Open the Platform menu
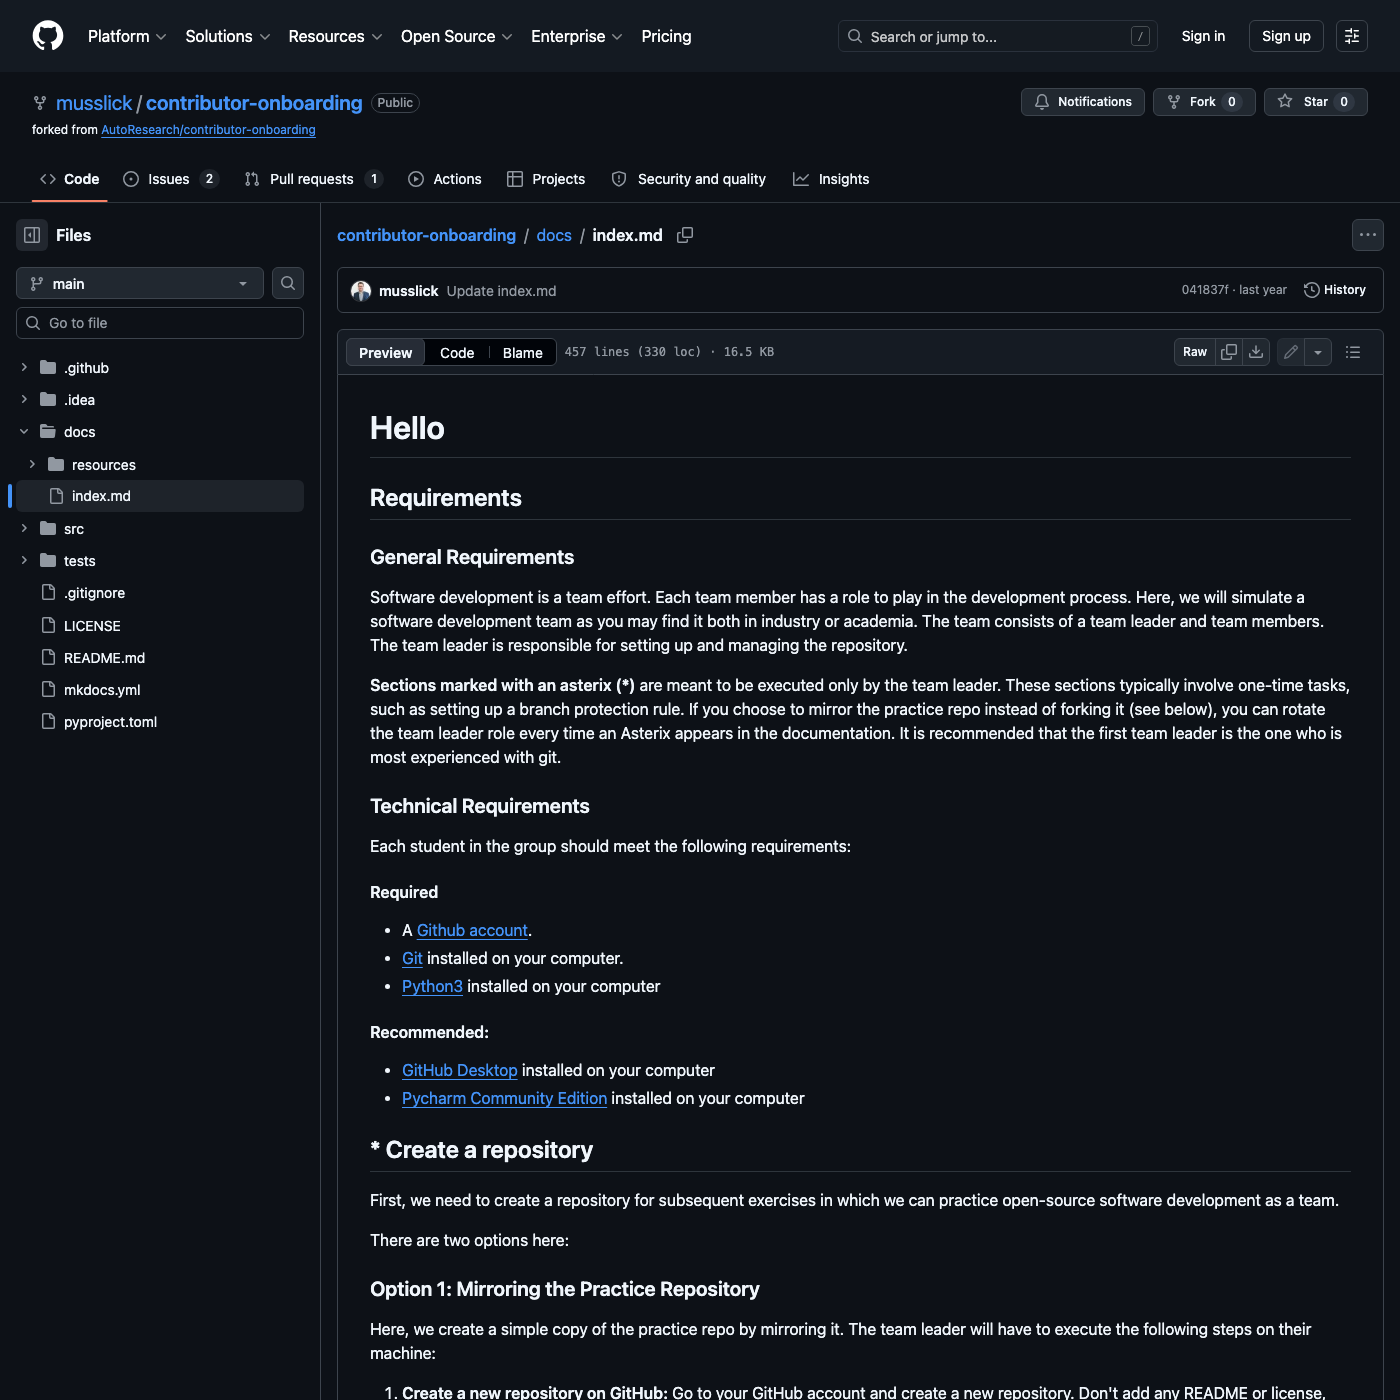The image size is (1400, 1400). coord(127,36)
